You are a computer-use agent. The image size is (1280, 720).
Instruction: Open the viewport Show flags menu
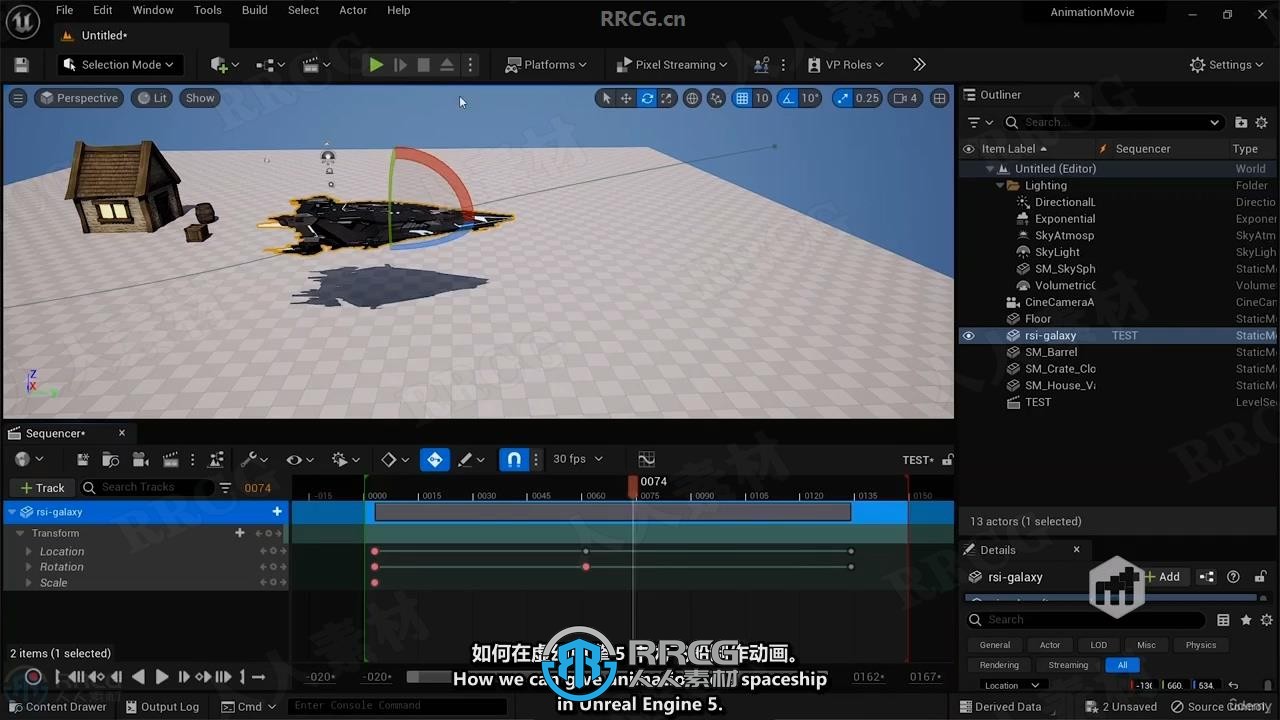click(200, 98)
